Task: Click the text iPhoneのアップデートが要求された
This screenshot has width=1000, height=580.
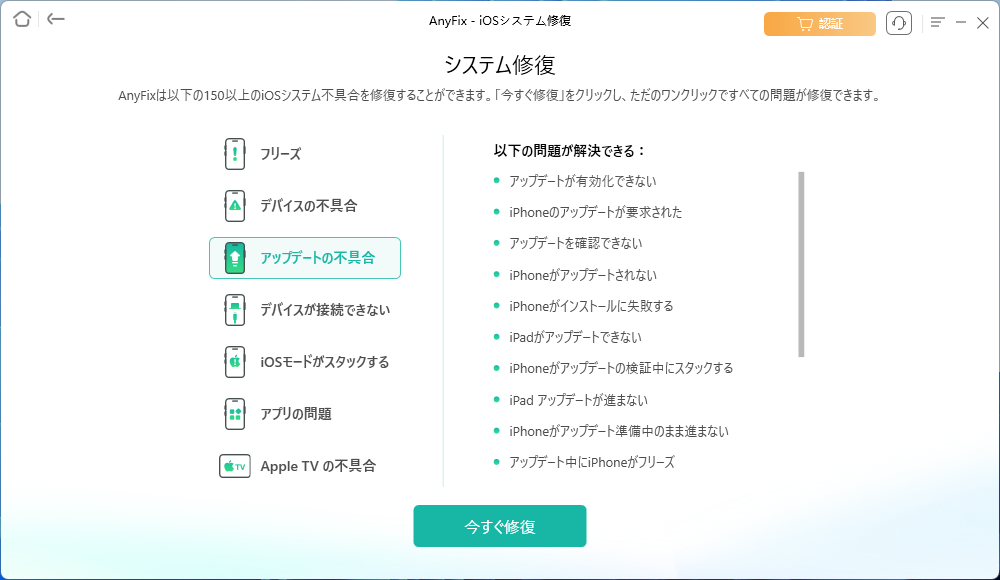Action: pos(595,212)
